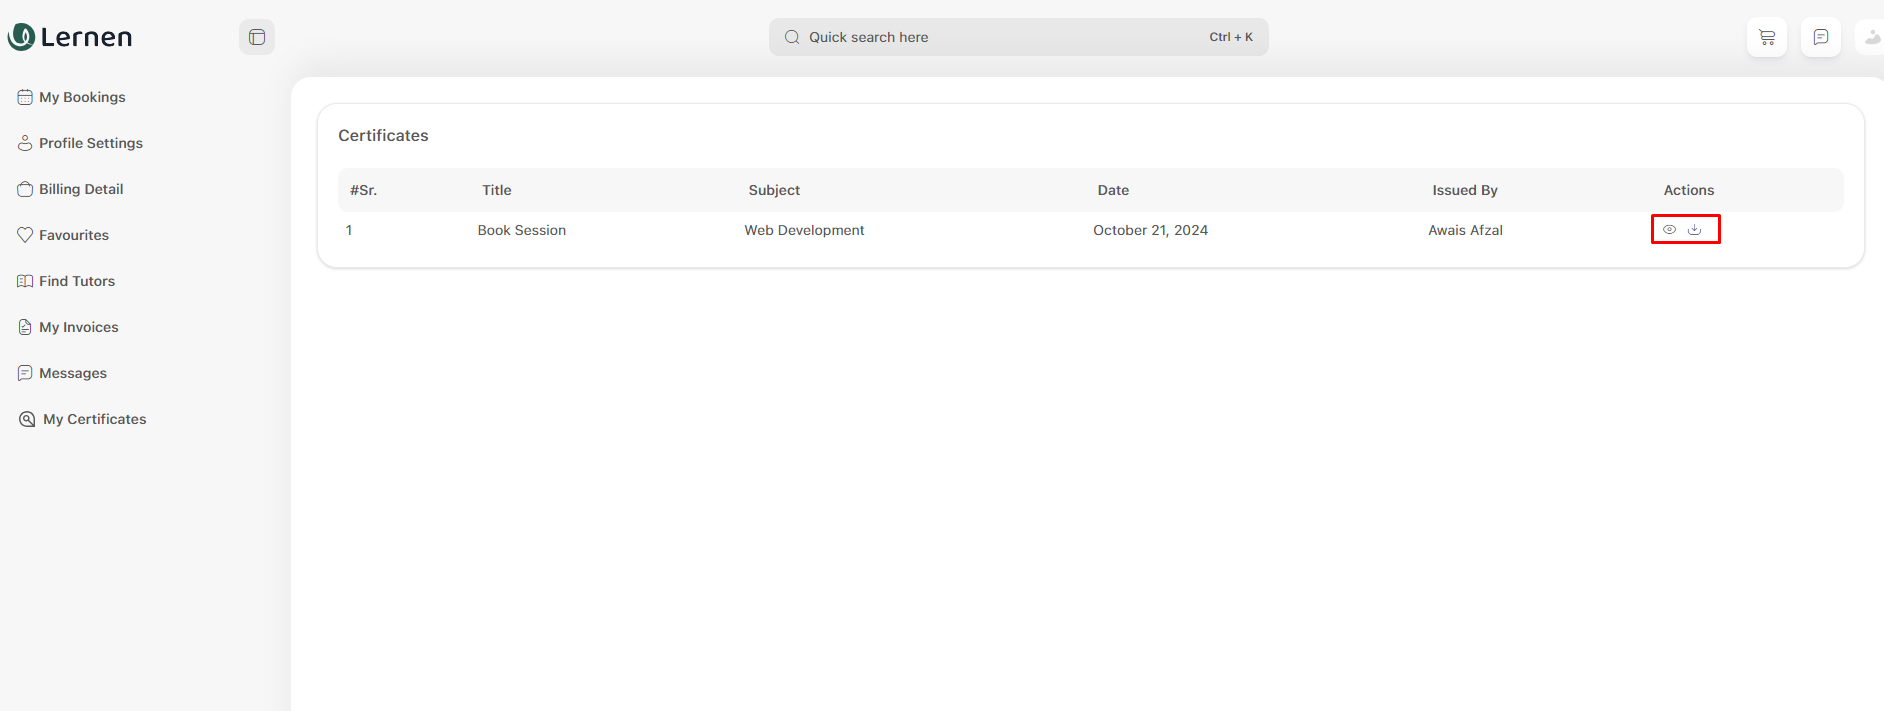Open the shopping cart icon
Screen dimensions: 1884x711
pos(1767,37)
